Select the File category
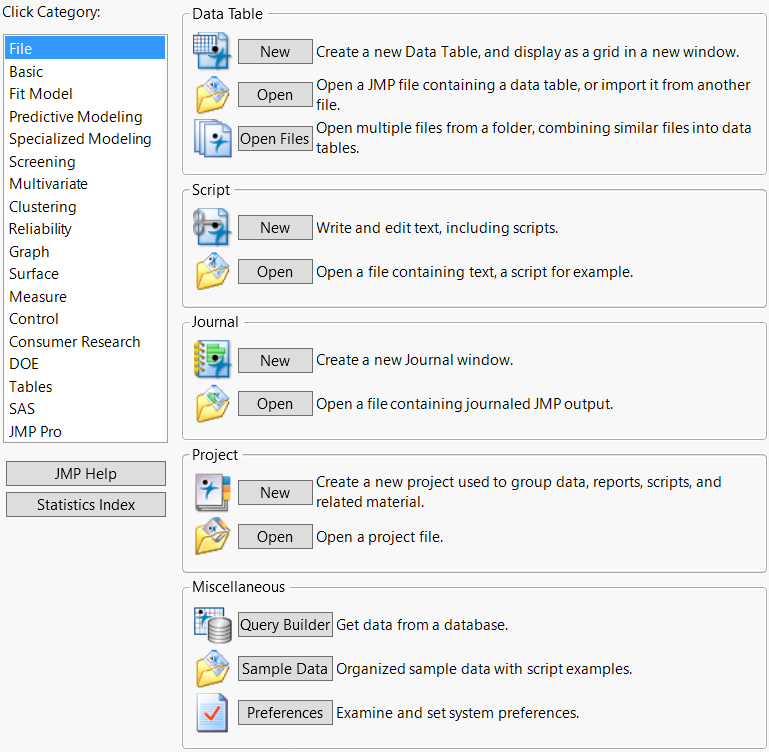This screenshot has height=752, width=769. (85, 49)
